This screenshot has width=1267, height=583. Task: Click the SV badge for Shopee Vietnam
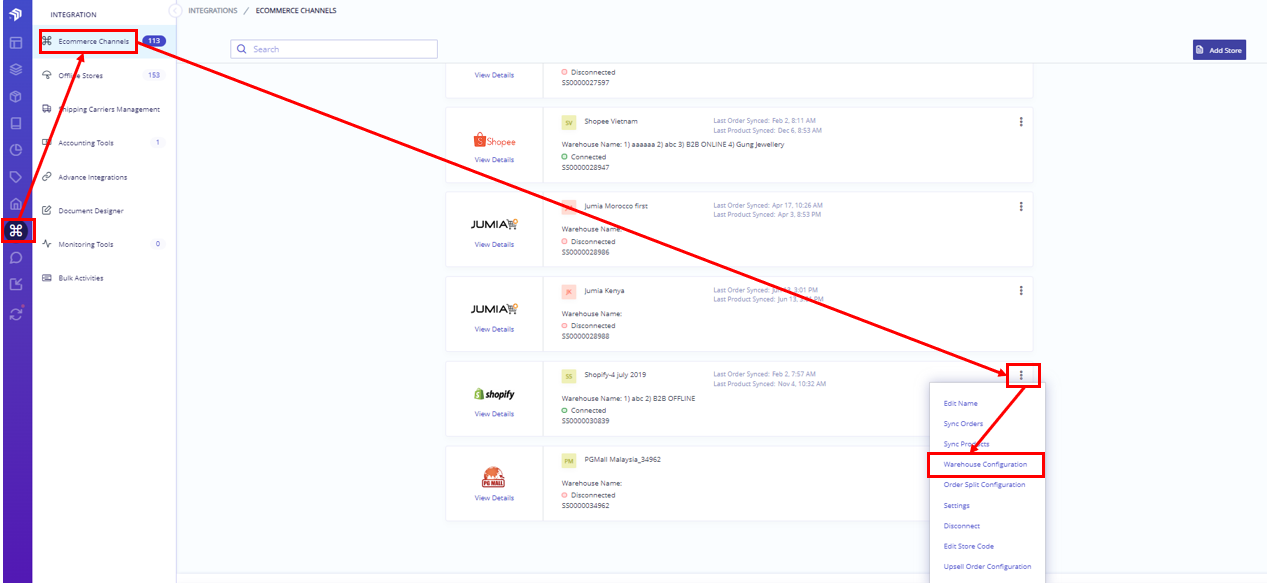coord(569,122)
